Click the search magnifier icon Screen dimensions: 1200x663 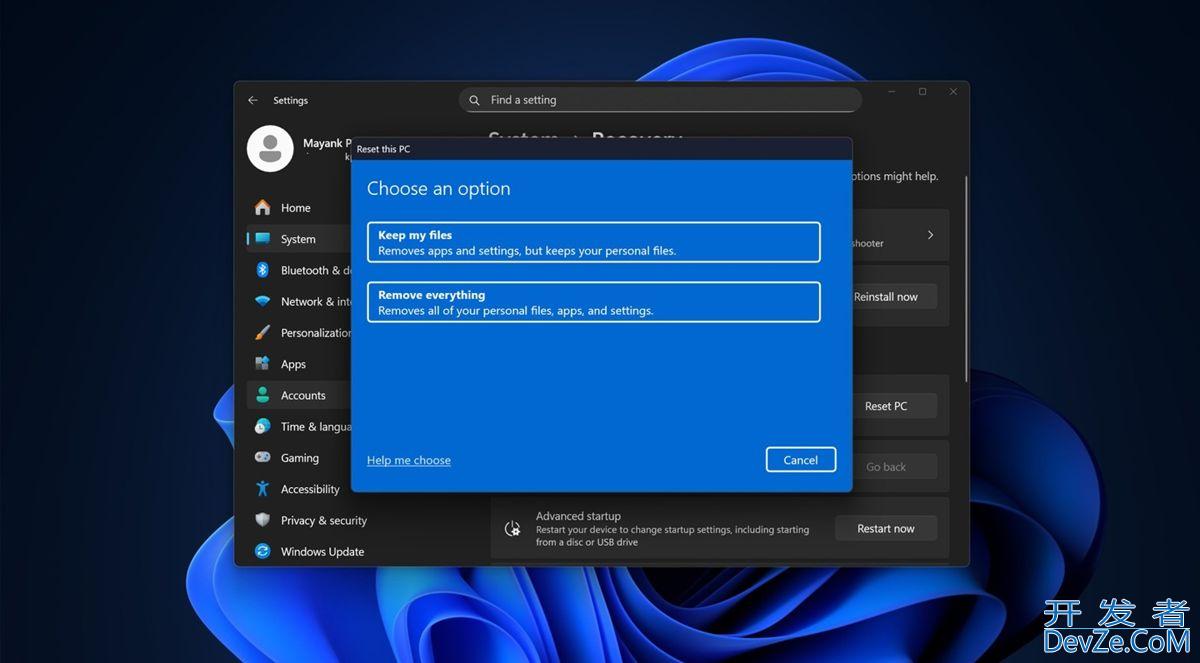475,100
